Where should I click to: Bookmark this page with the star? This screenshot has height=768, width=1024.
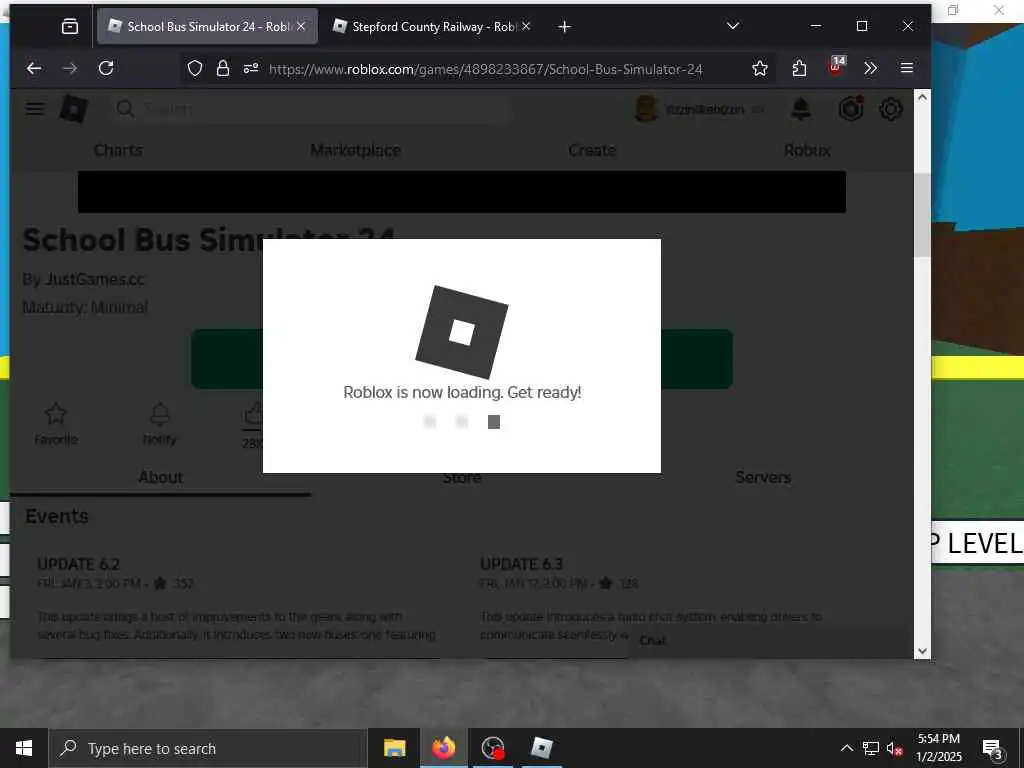point(760,69)
